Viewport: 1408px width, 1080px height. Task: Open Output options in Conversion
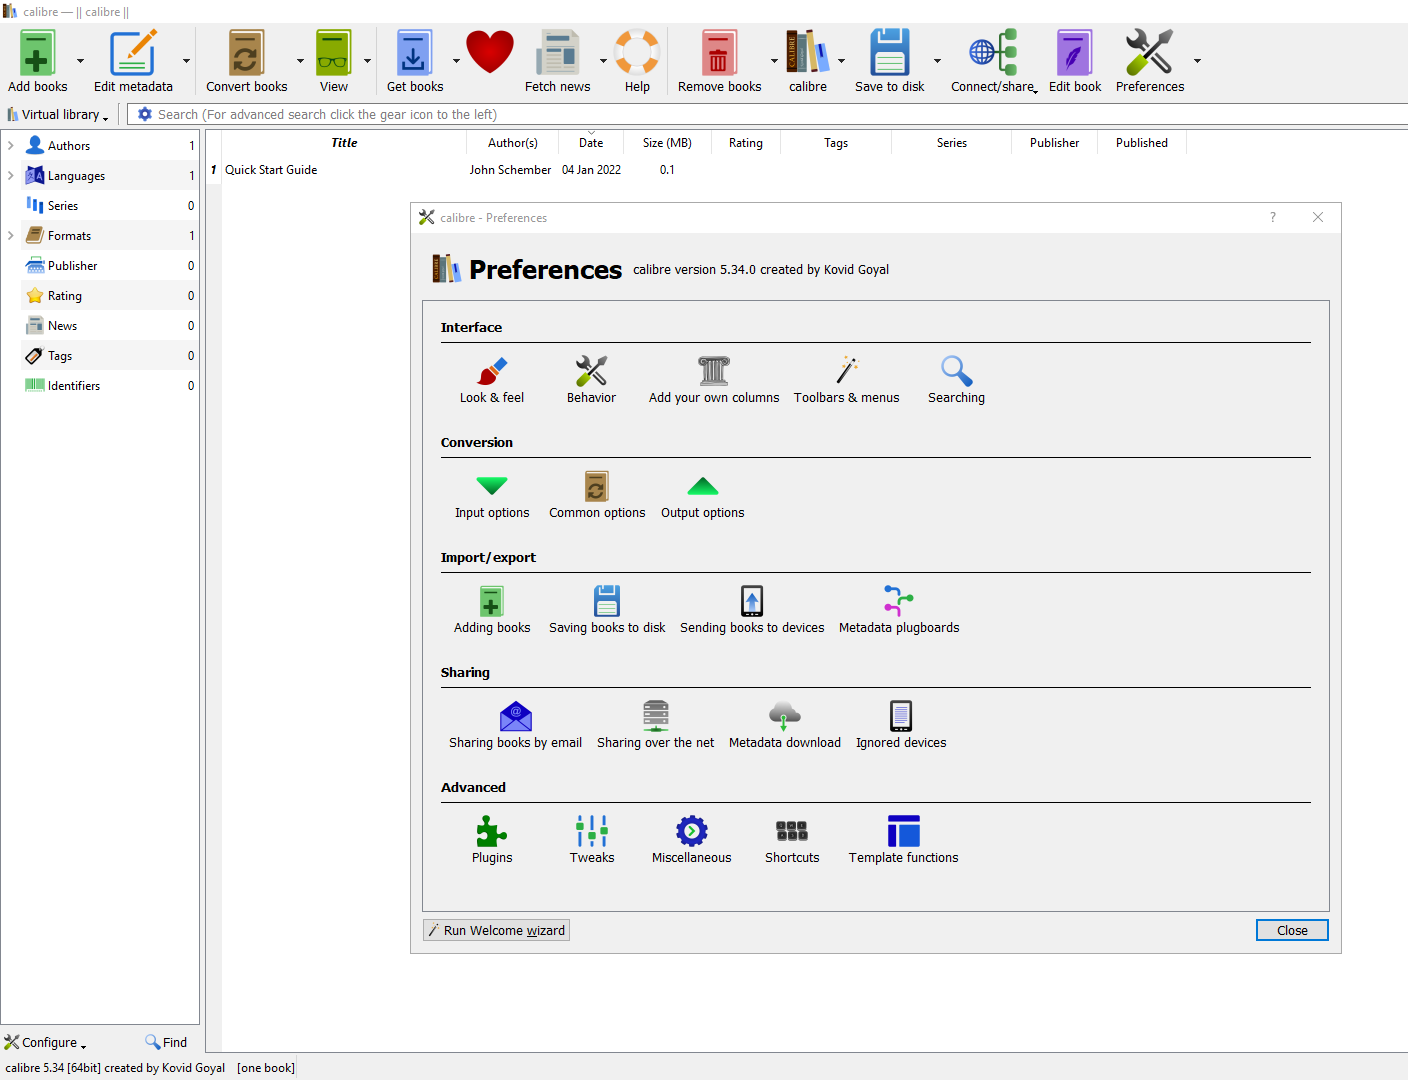point(702,495)
